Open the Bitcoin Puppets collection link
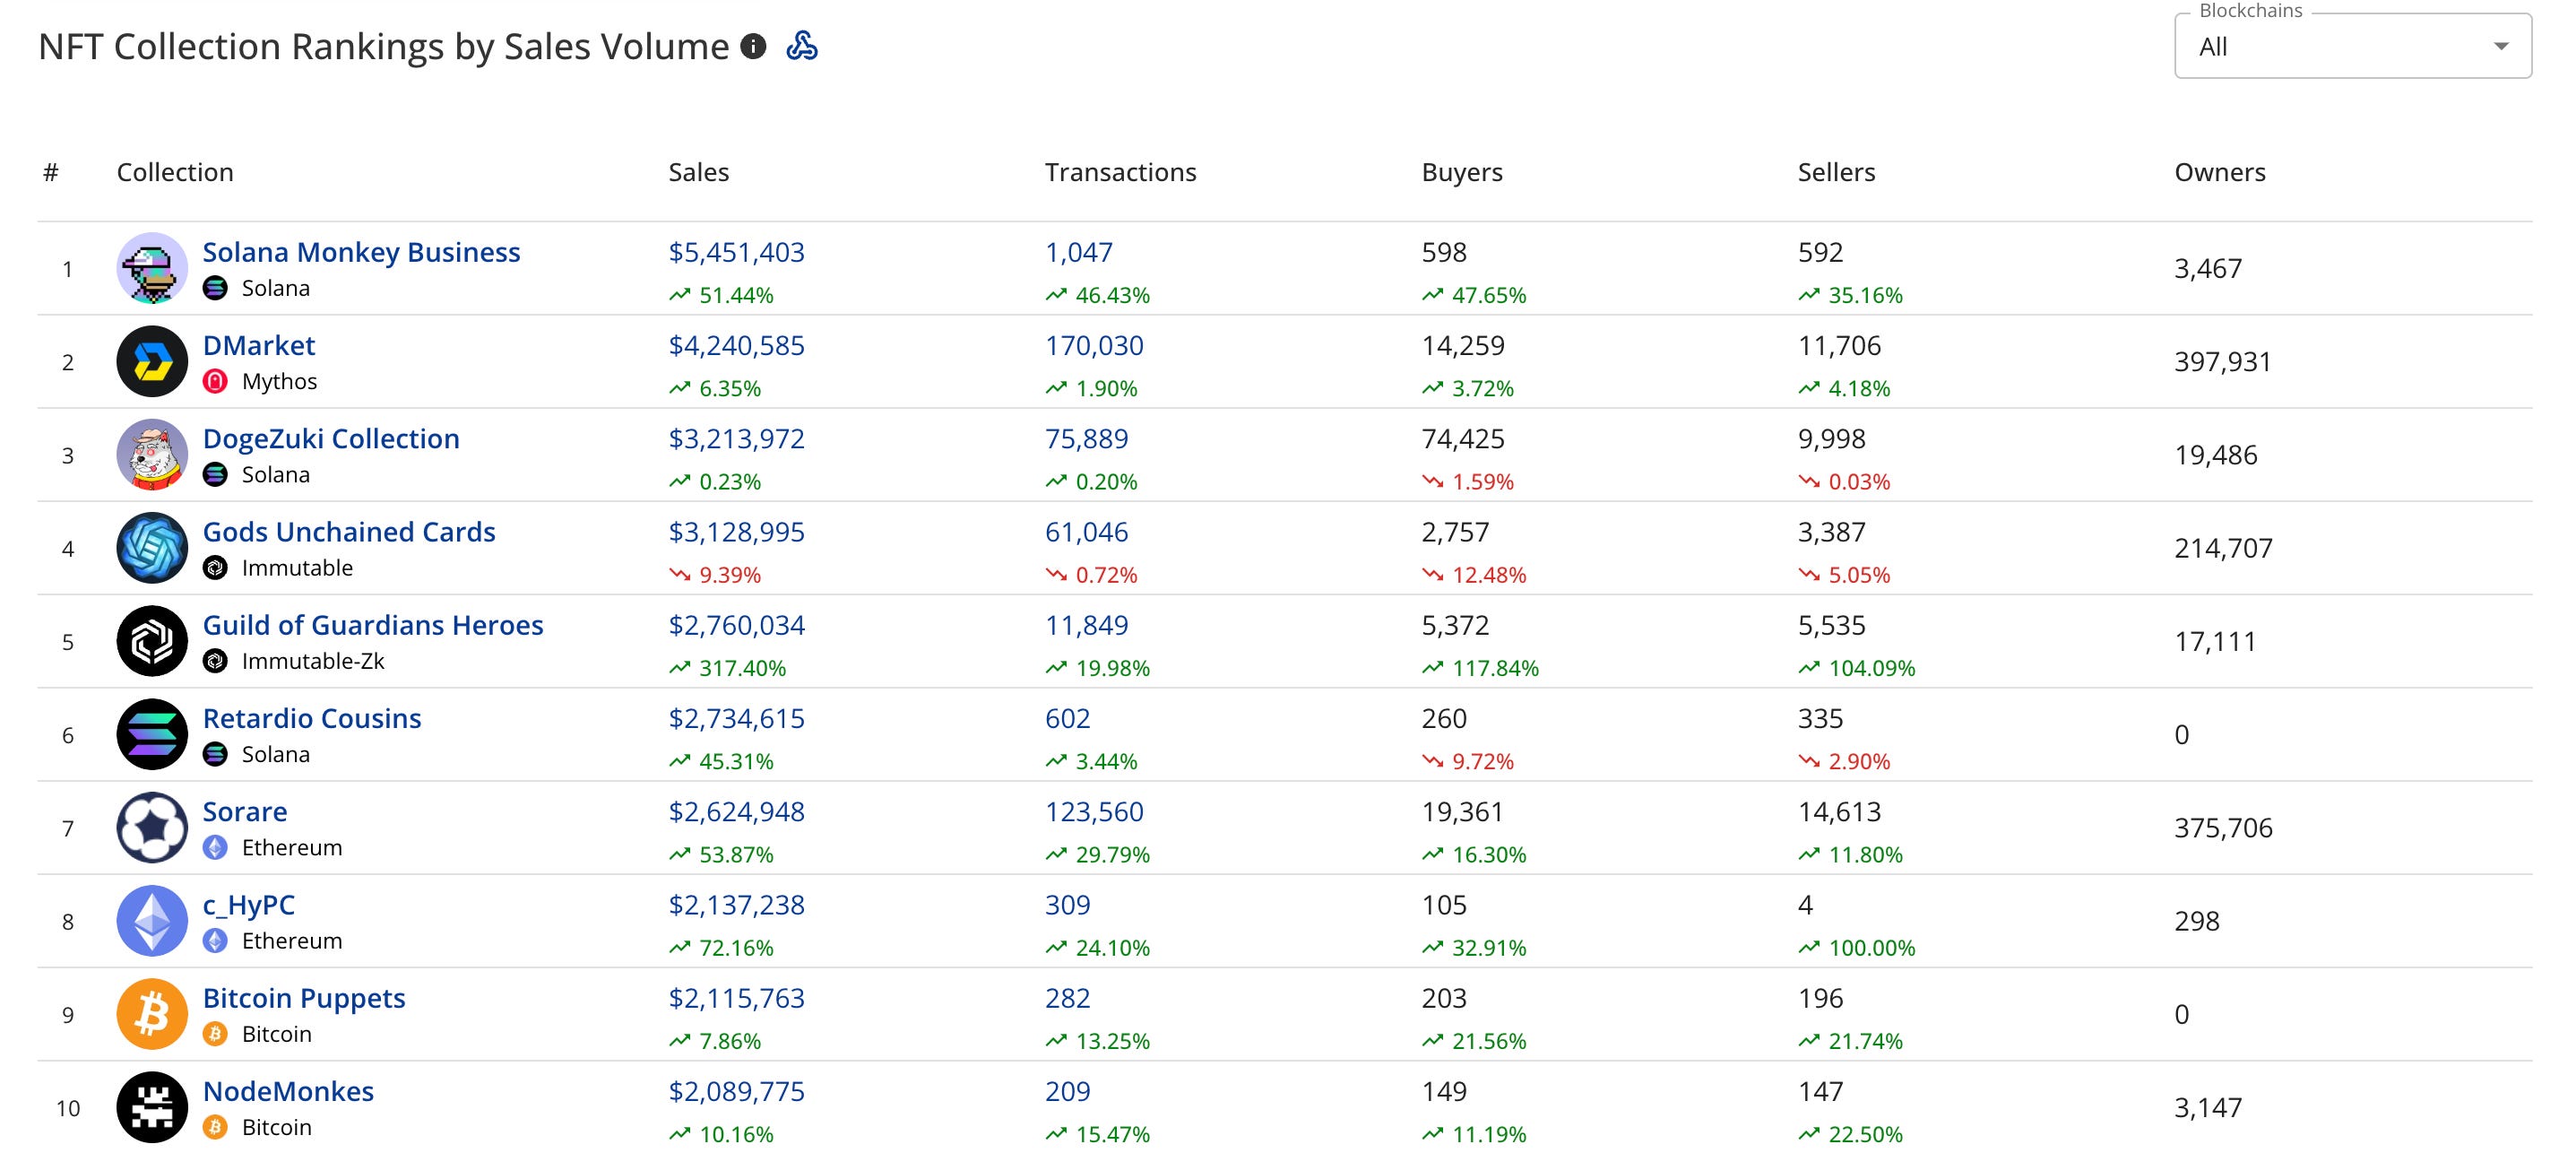2576x1153 pixels. point(304,998)
